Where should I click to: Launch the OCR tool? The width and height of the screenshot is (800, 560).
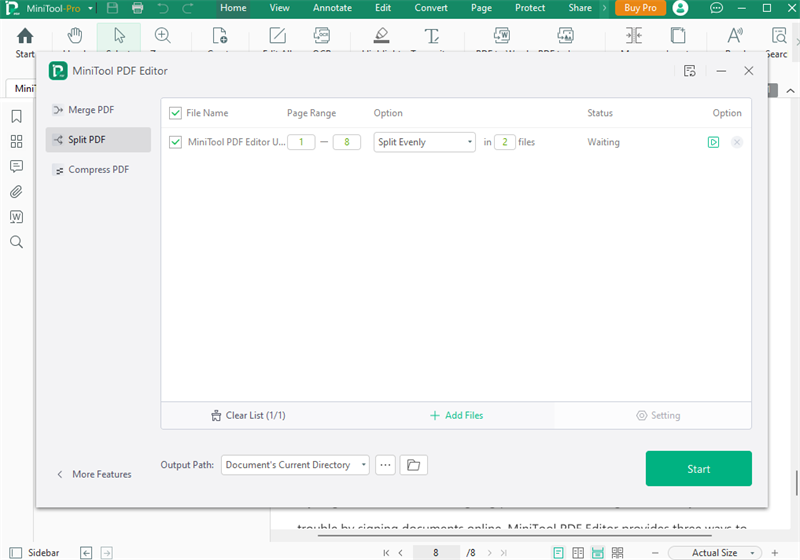pos(321,36)
